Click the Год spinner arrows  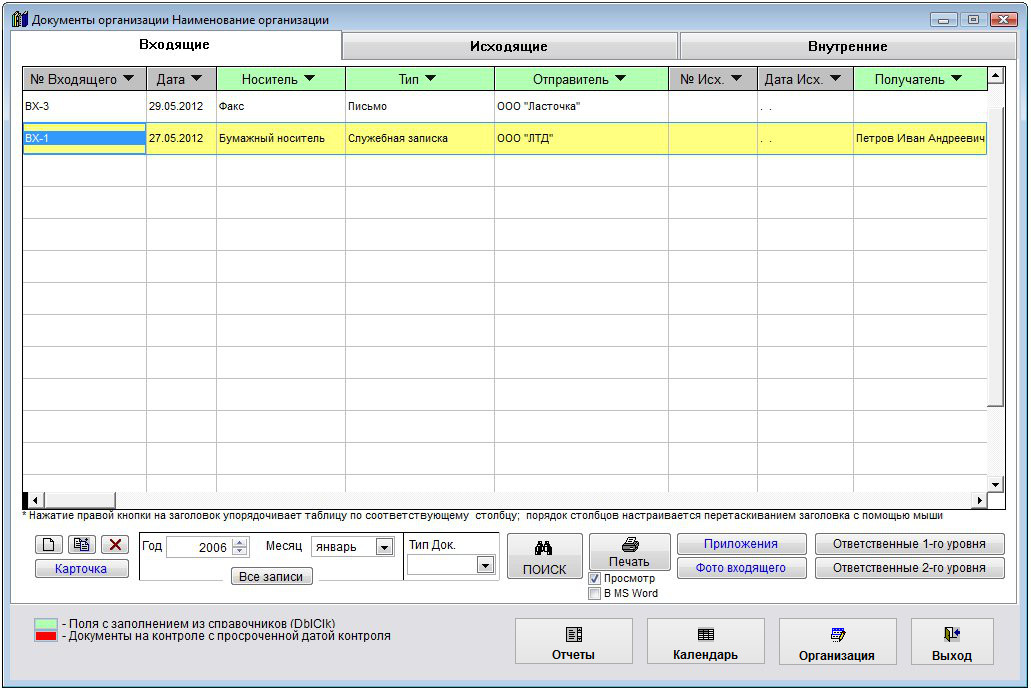(x=240, y=547)
